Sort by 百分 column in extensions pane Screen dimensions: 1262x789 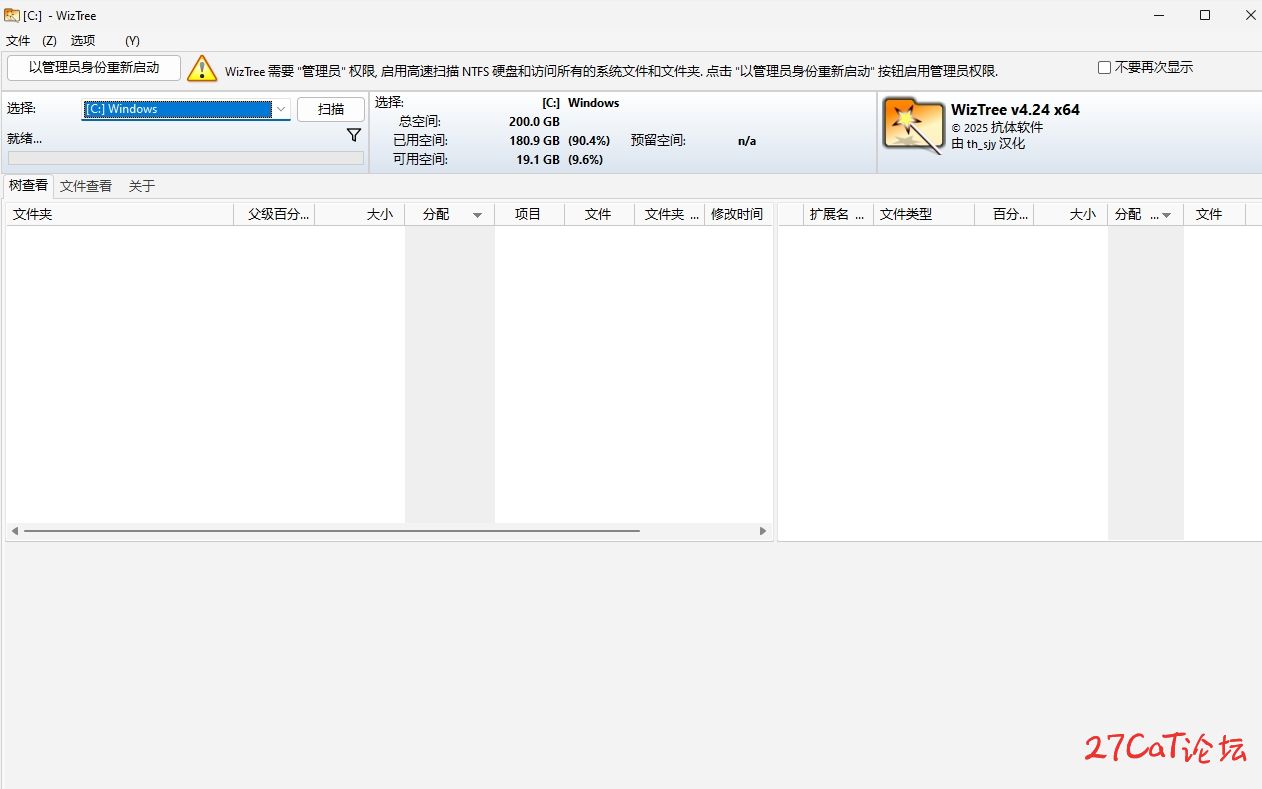pyautogui.click(x=1004, y=214)
